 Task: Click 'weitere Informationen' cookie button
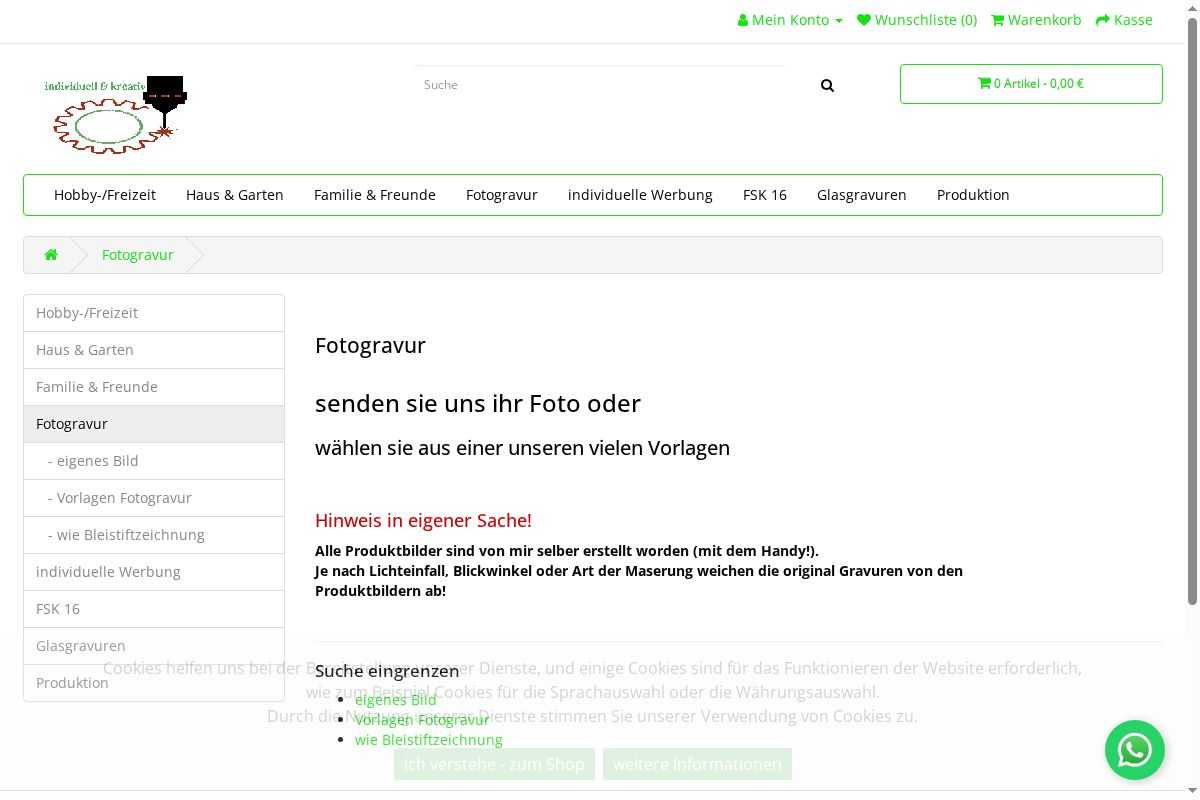pos(697,764)
